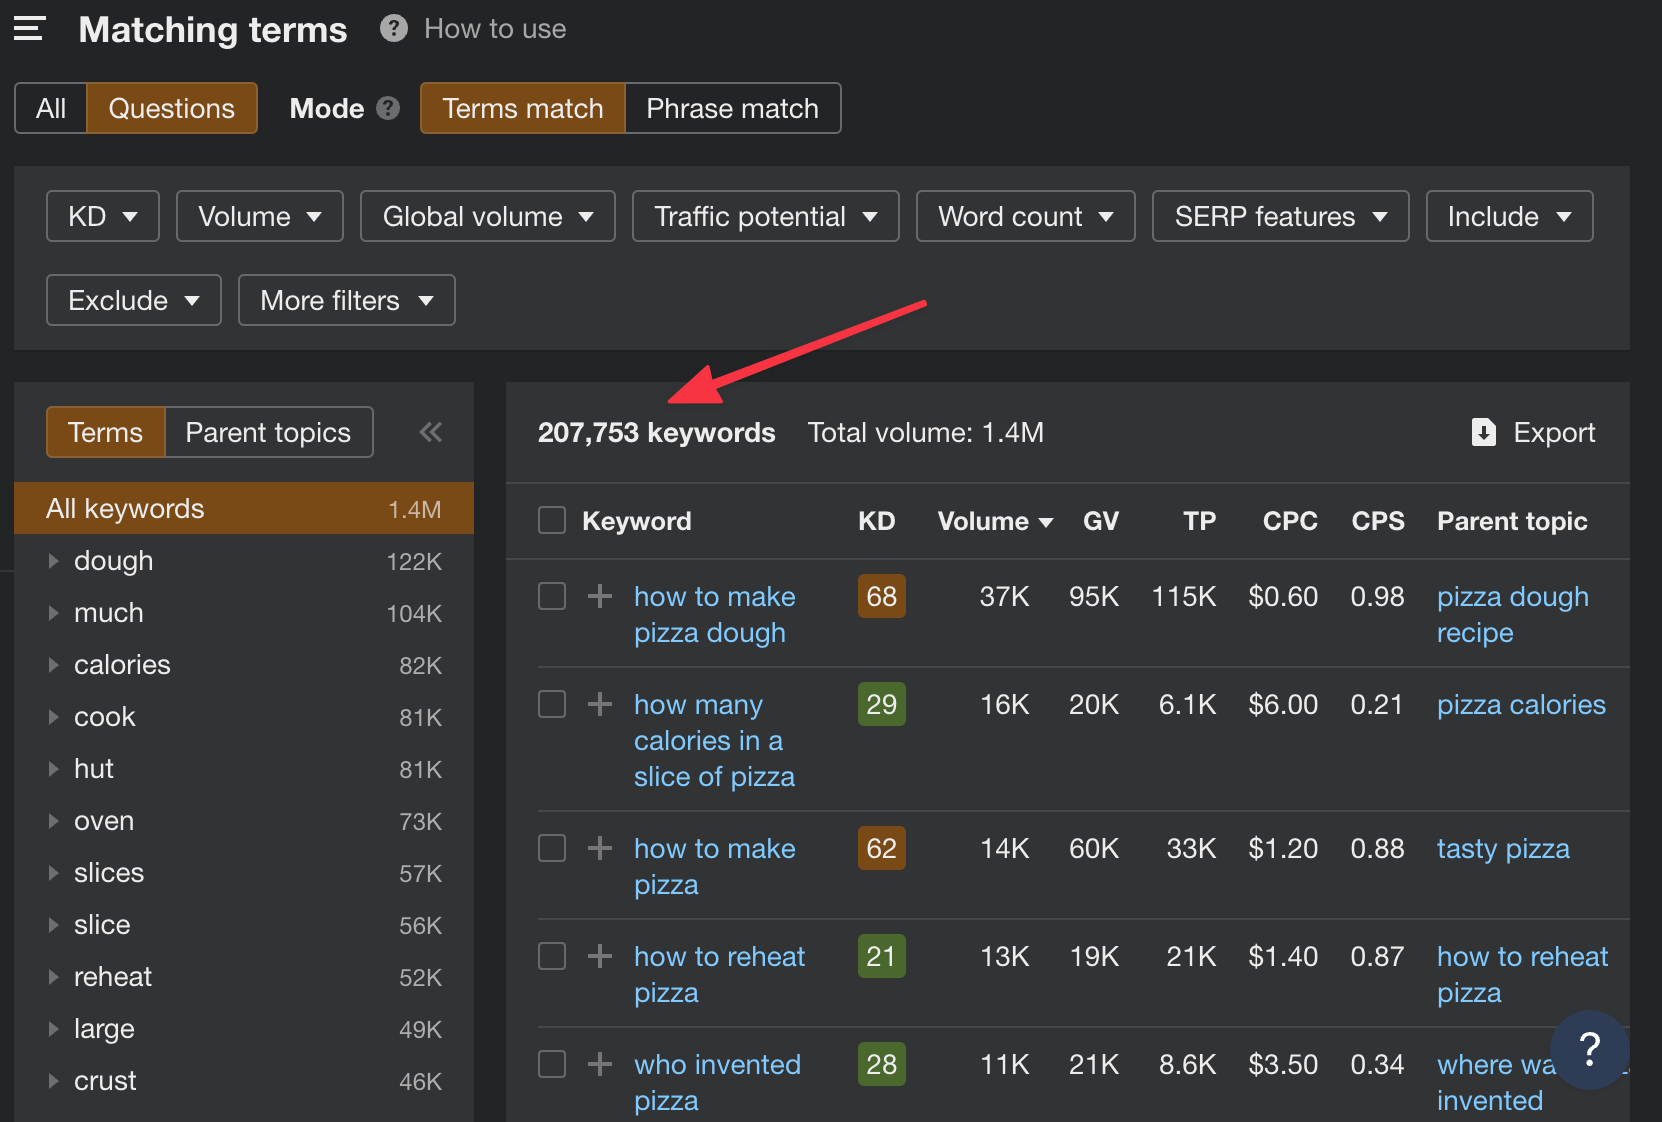Open 'how to reheat pizza' keyword link
This screenshot has height=1122, width=1662.
pyautogui.click(x=720, y=974)
